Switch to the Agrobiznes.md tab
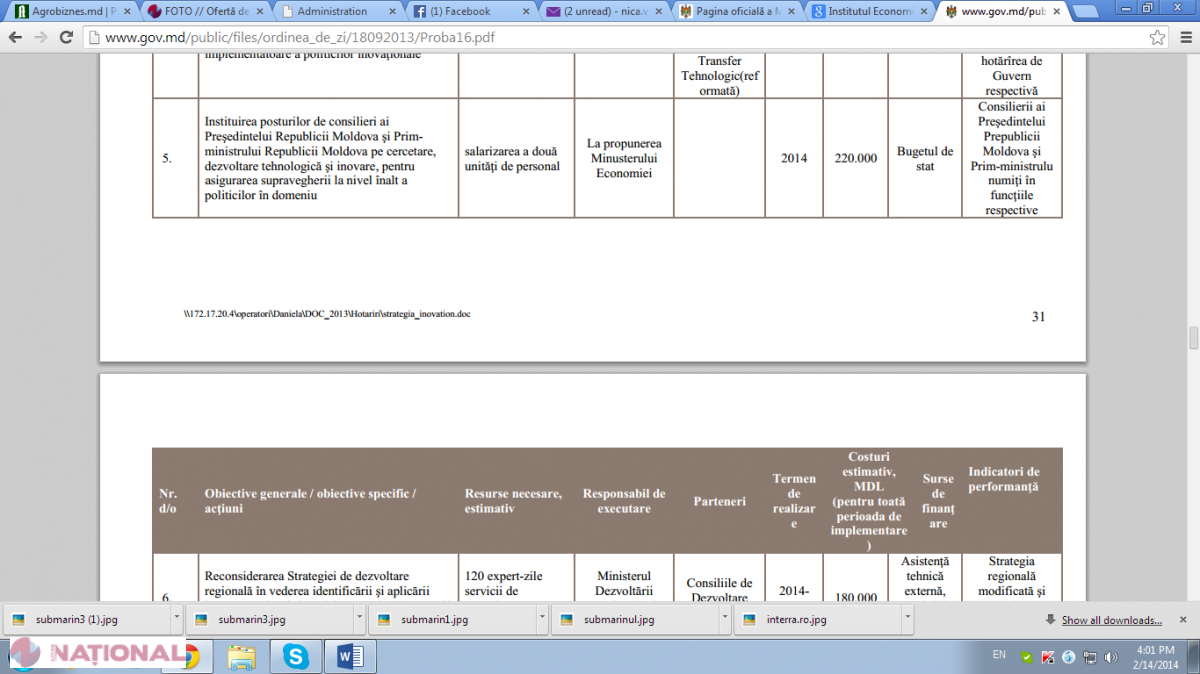Image resolution: width=1200 pixels, height=674 pixels. (70, 11)
